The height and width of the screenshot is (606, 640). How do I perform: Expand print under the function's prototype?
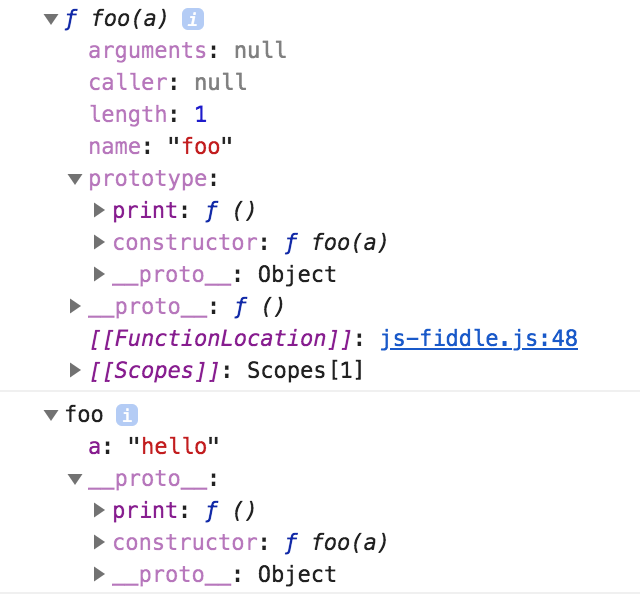[99, 210]
